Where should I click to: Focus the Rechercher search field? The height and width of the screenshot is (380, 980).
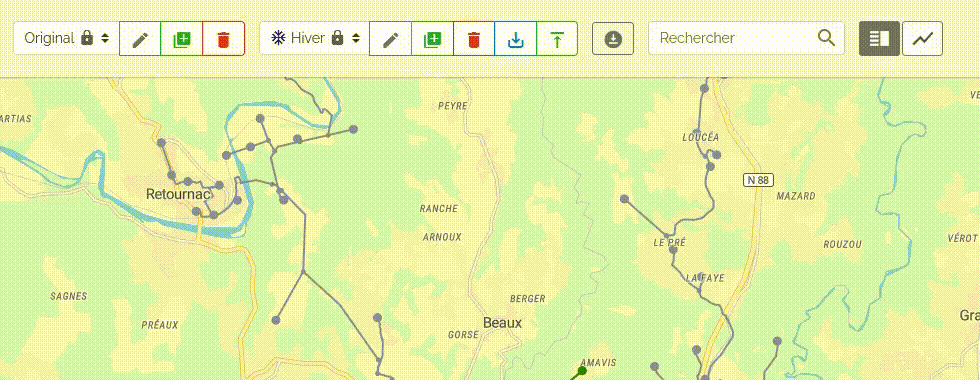[746, 38]
